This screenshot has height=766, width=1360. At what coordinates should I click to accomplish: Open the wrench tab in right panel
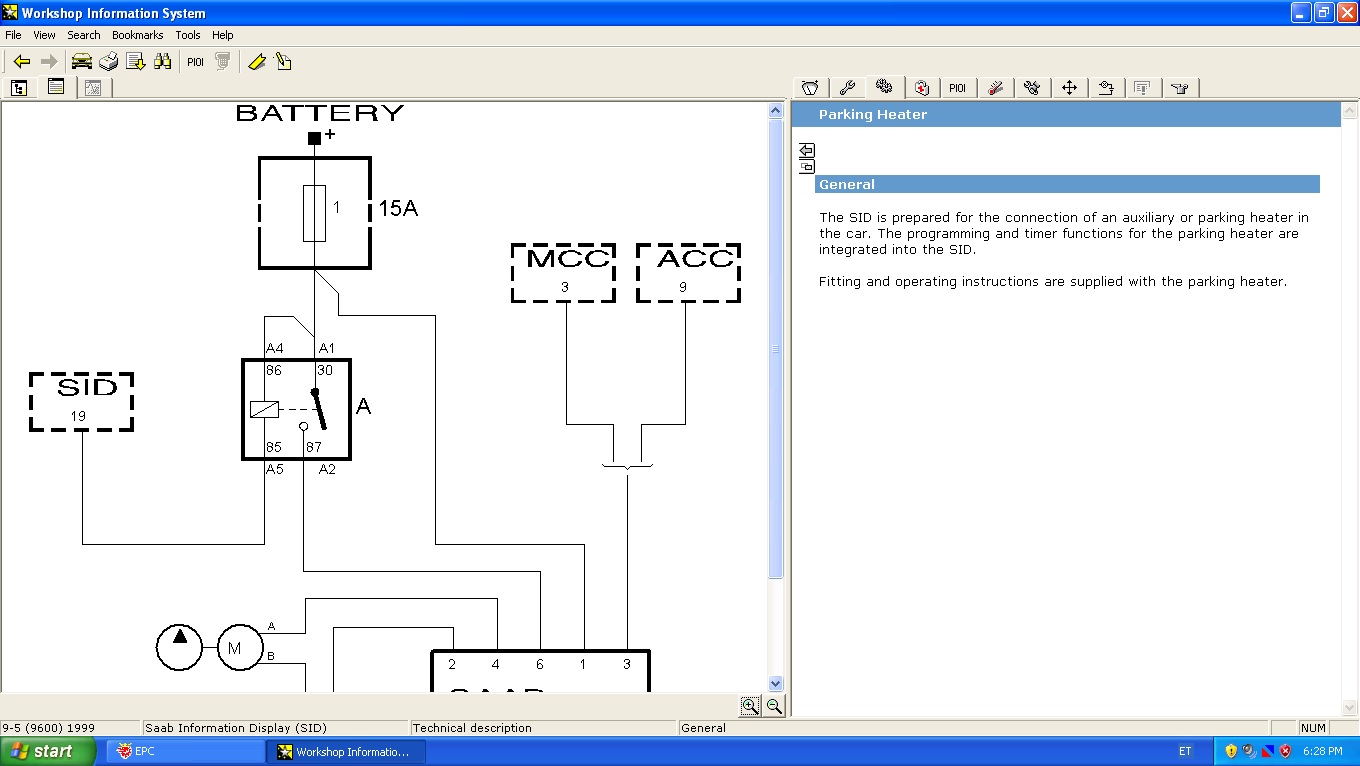click(846, 88)
